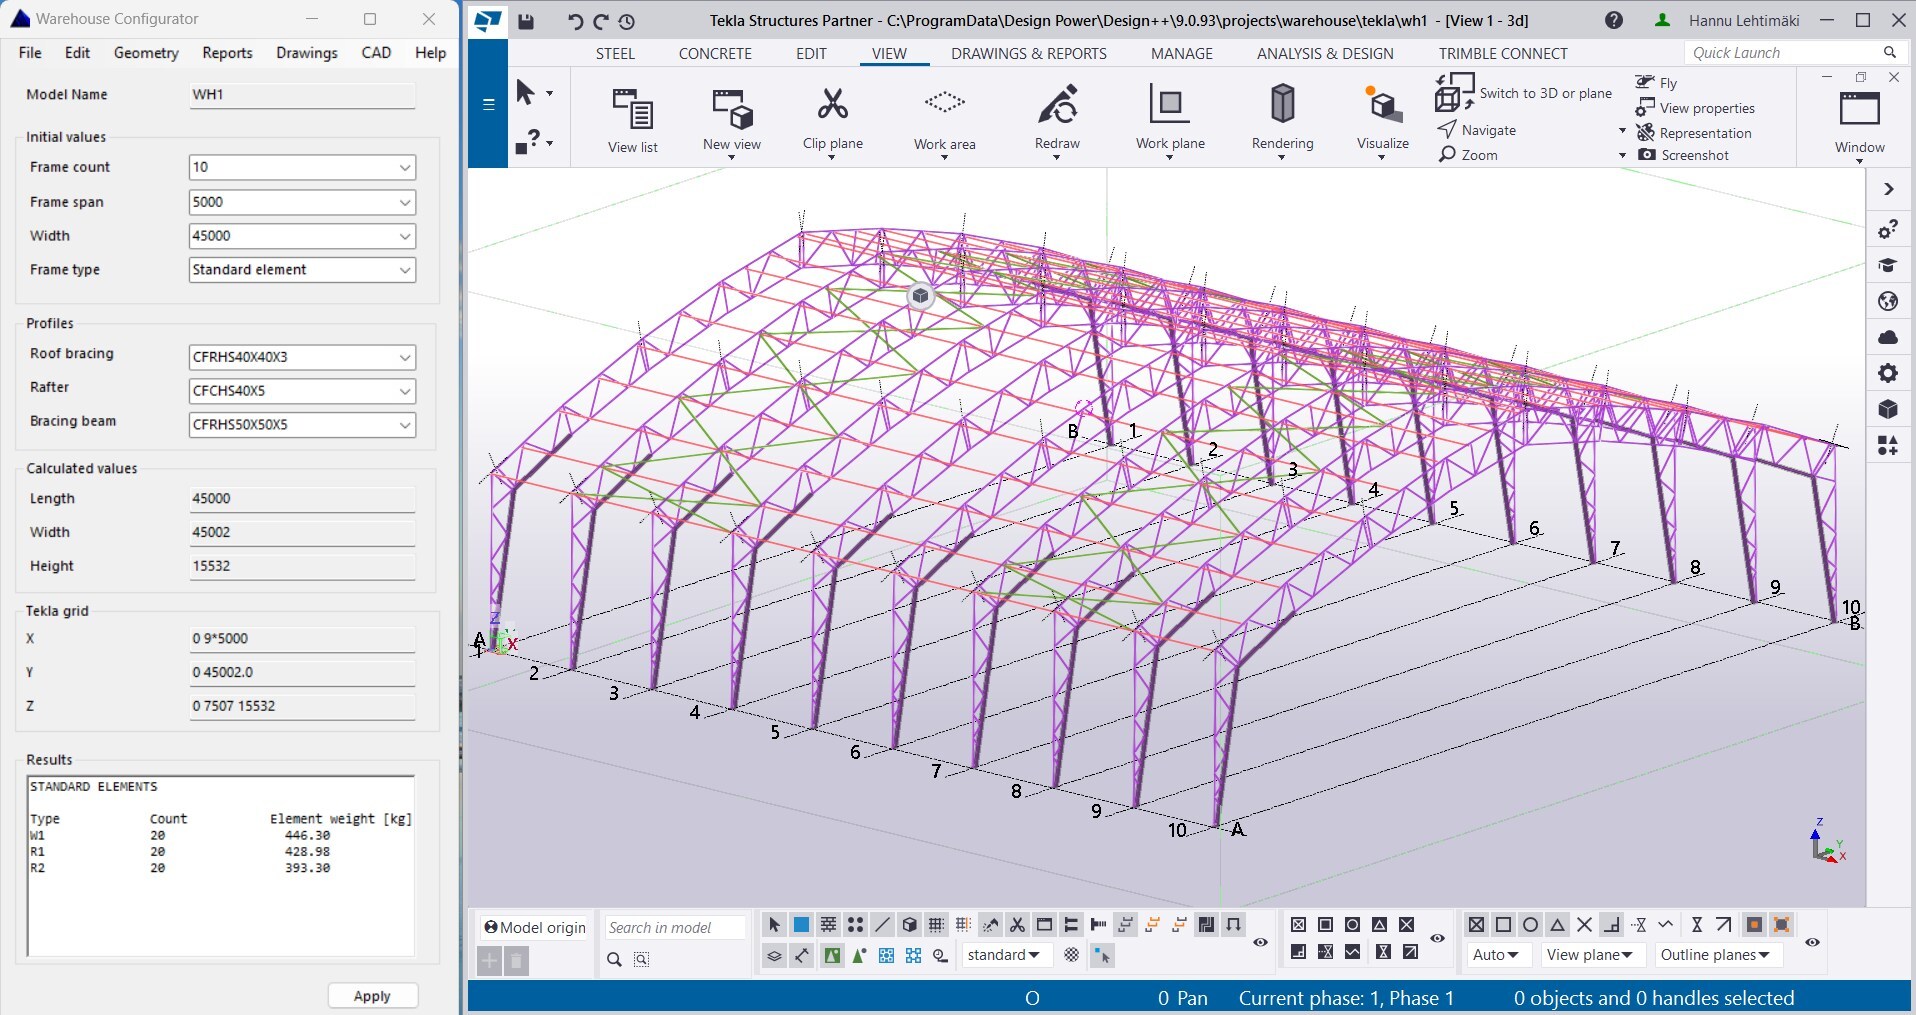Viewport: 1916px width, 1015px height.
Task: Open the Tekla hamburger file menu
Action: click(x=488, y=104)
